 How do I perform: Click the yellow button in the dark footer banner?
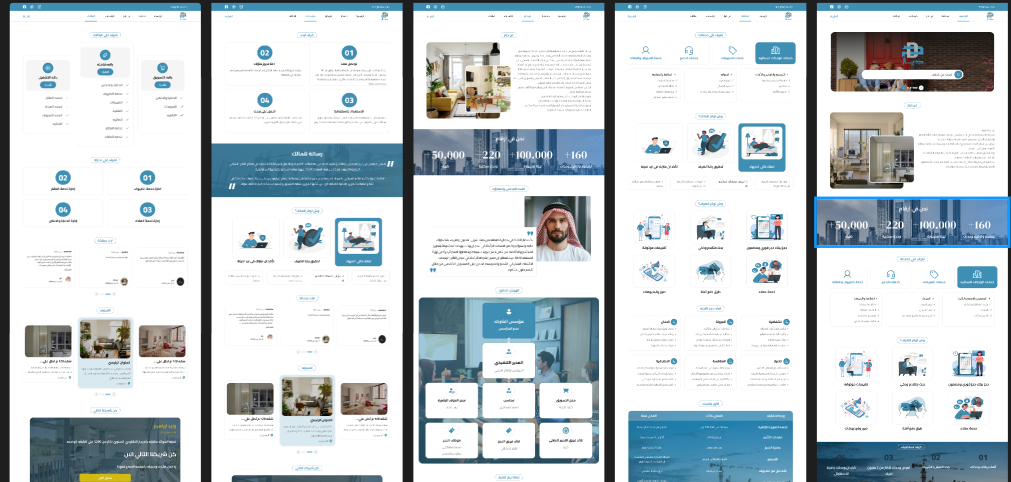point(106,477)
